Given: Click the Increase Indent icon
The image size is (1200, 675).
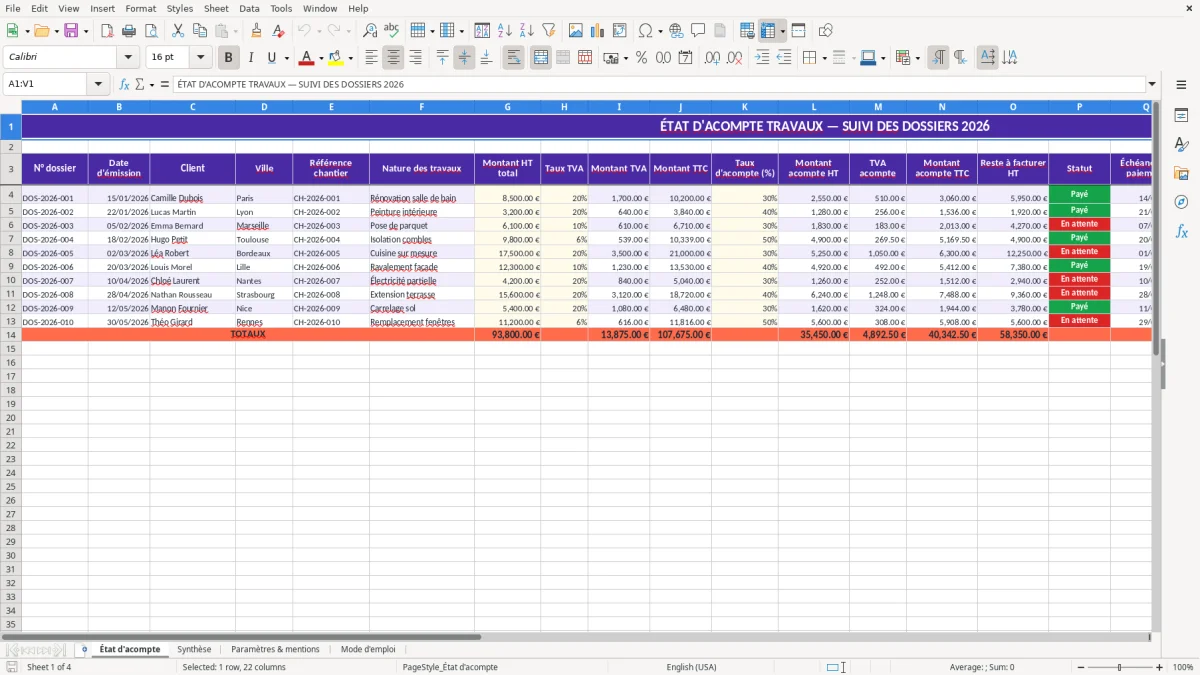Looking at the screenshot, I should [763, 58].
